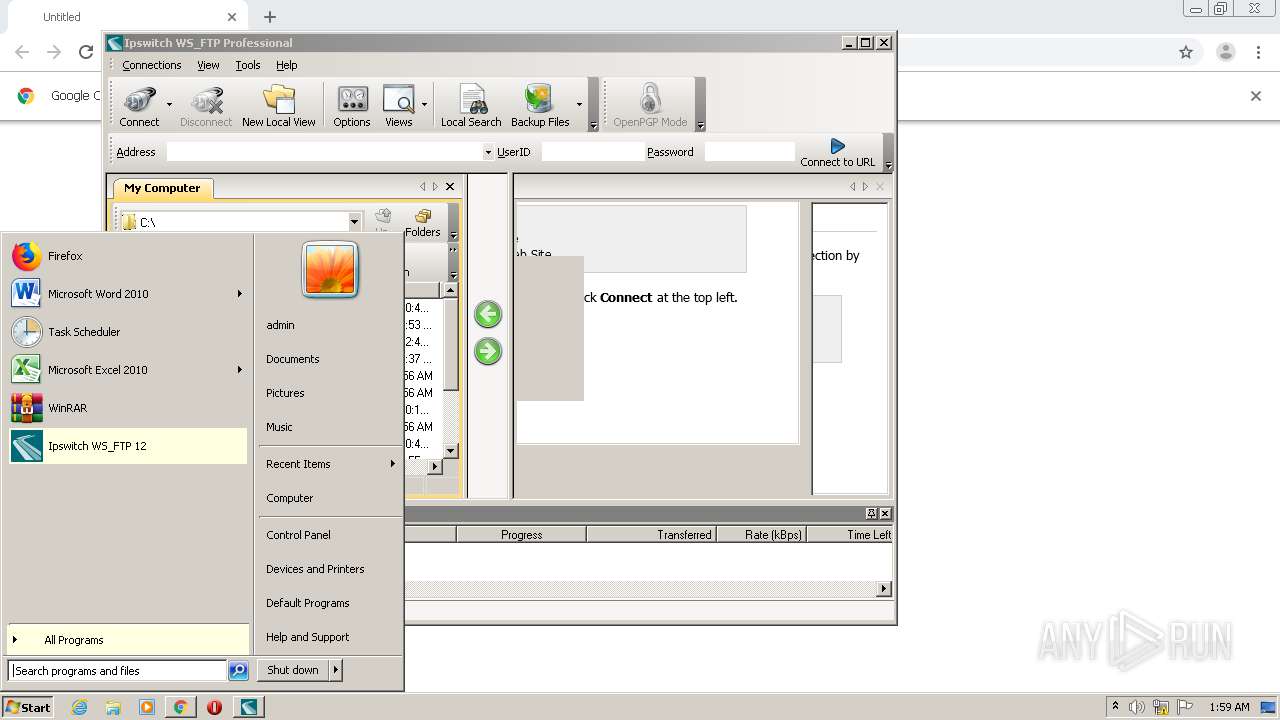Open the Help menu in WS_FTP
Viewport: 1280px width, 720px height.
click(x=287, y=65)
